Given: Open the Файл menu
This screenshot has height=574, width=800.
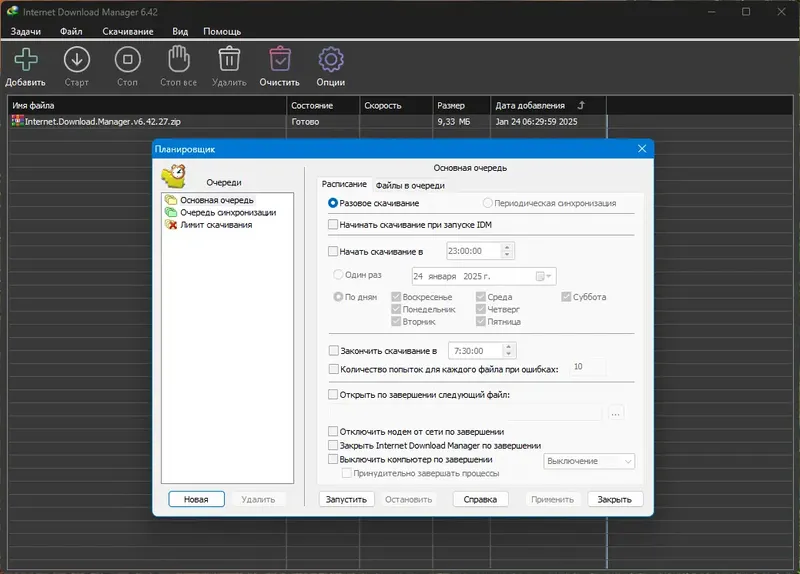Looking at the screenshot, I should tap(71, 31).
